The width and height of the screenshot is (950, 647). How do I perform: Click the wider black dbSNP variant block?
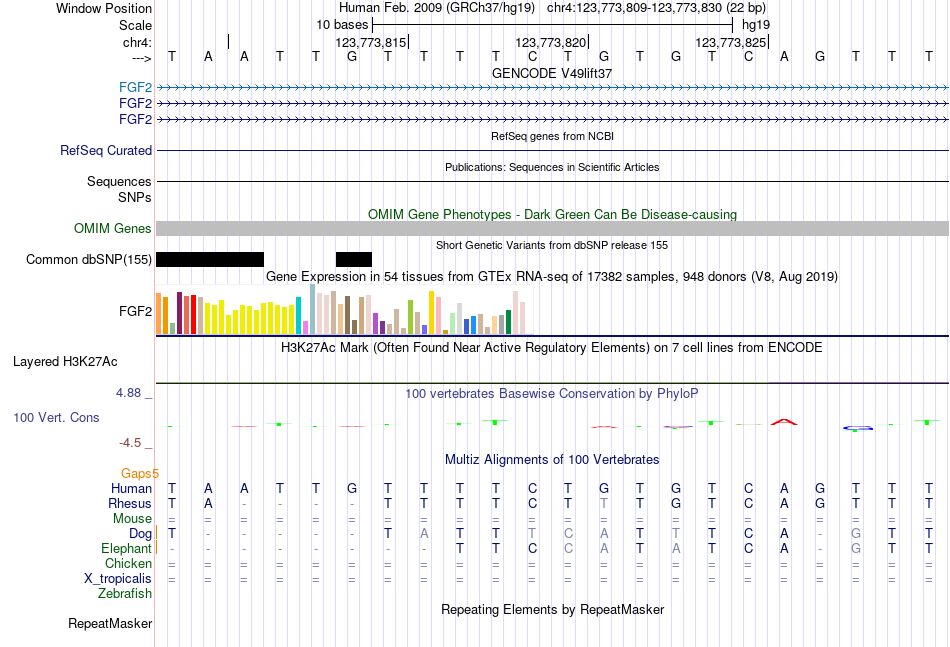pos(210,259)
